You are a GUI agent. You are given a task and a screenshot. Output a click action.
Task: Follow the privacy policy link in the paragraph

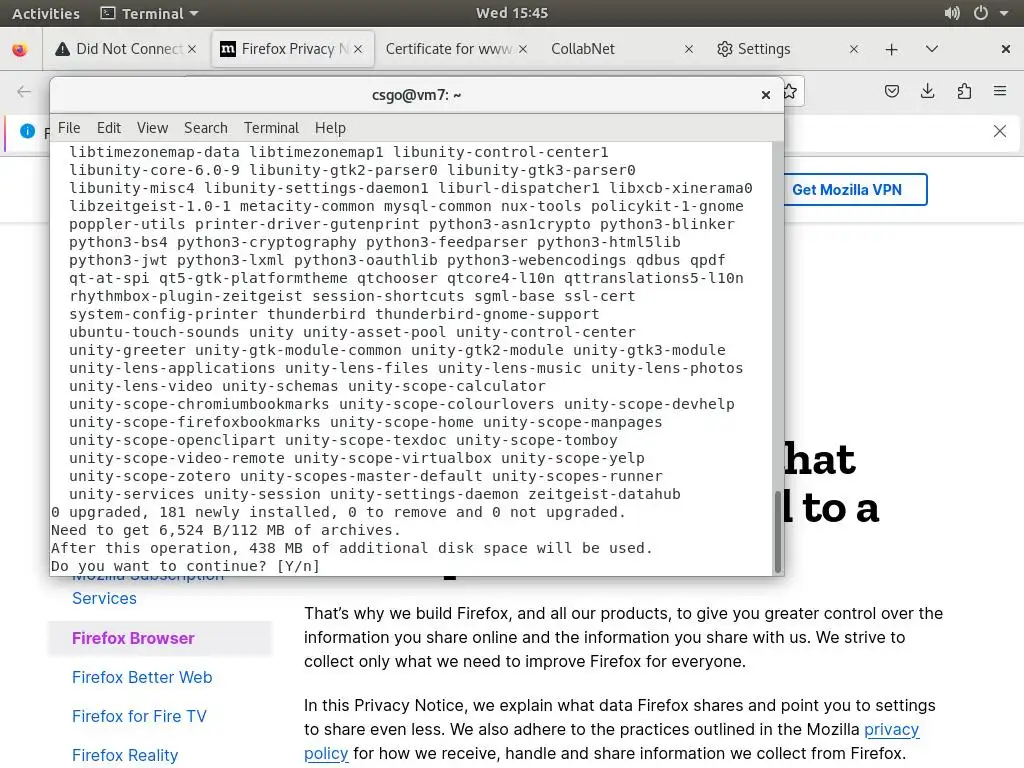click(x=891, y=729)
